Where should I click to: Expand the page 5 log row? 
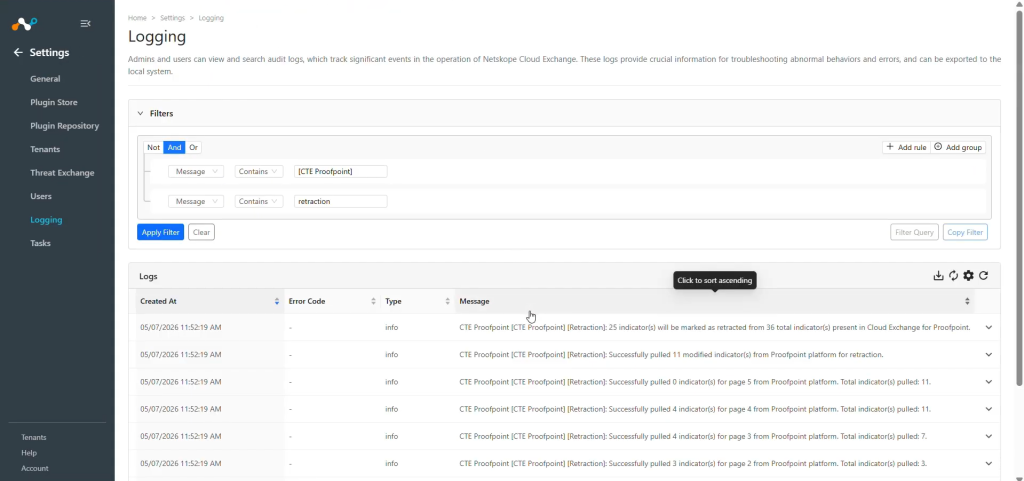(x=989, y=382)
